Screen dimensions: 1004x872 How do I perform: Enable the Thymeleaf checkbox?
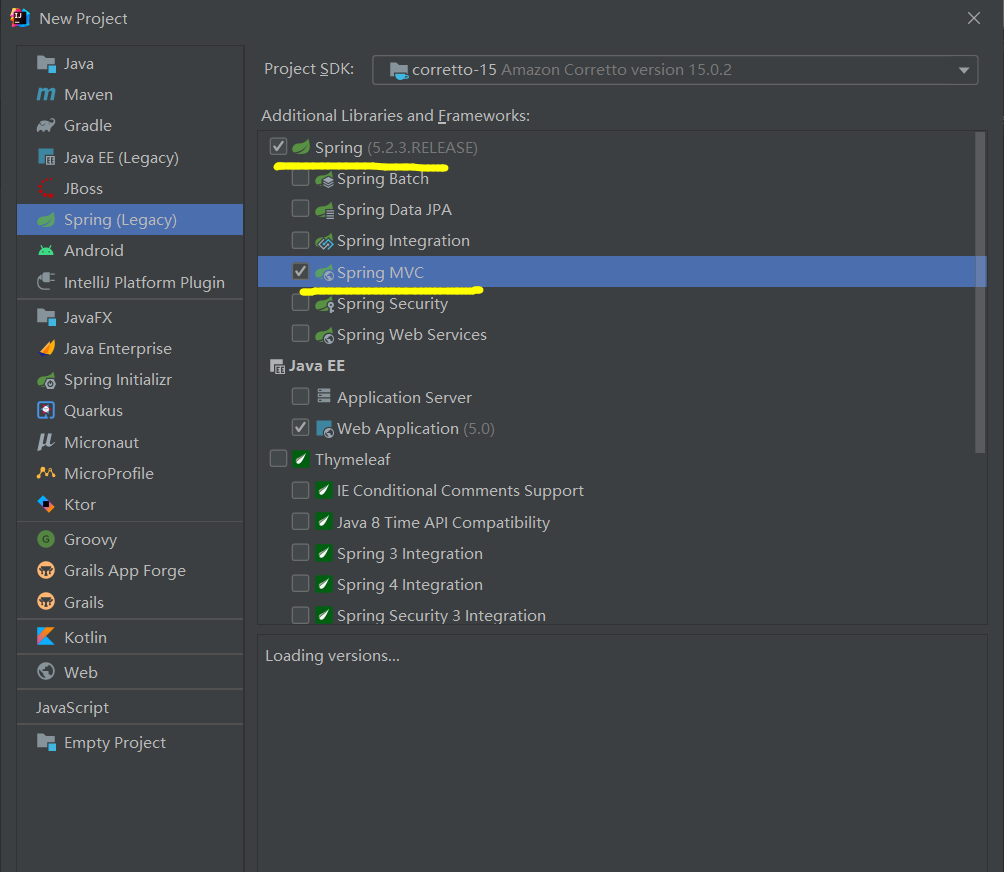click(x=279, y=458)
